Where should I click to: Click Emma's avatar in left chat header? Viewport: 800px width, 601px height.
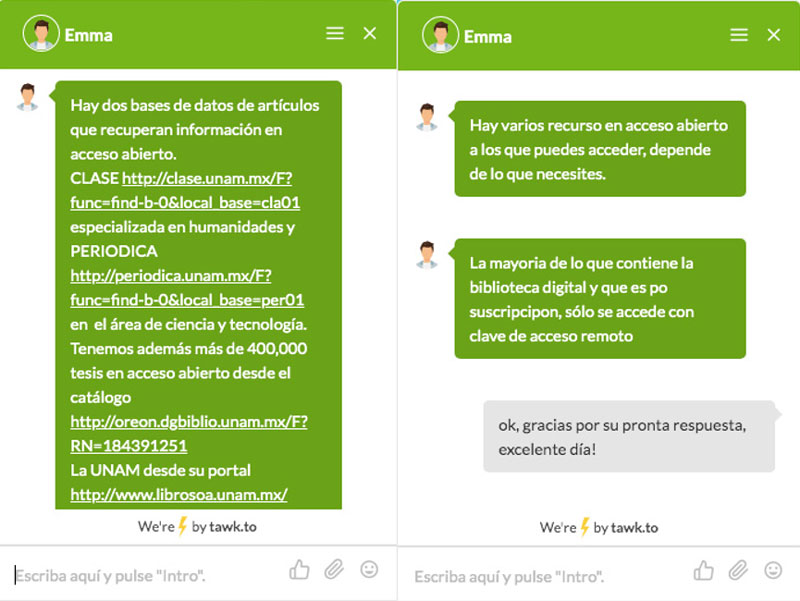coord(41,34)
